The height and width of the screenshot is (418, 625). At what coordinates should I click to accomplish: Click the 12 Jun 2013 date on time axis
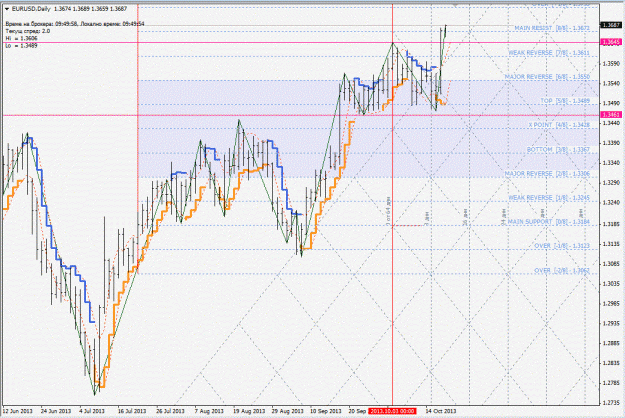click(18, 411)
